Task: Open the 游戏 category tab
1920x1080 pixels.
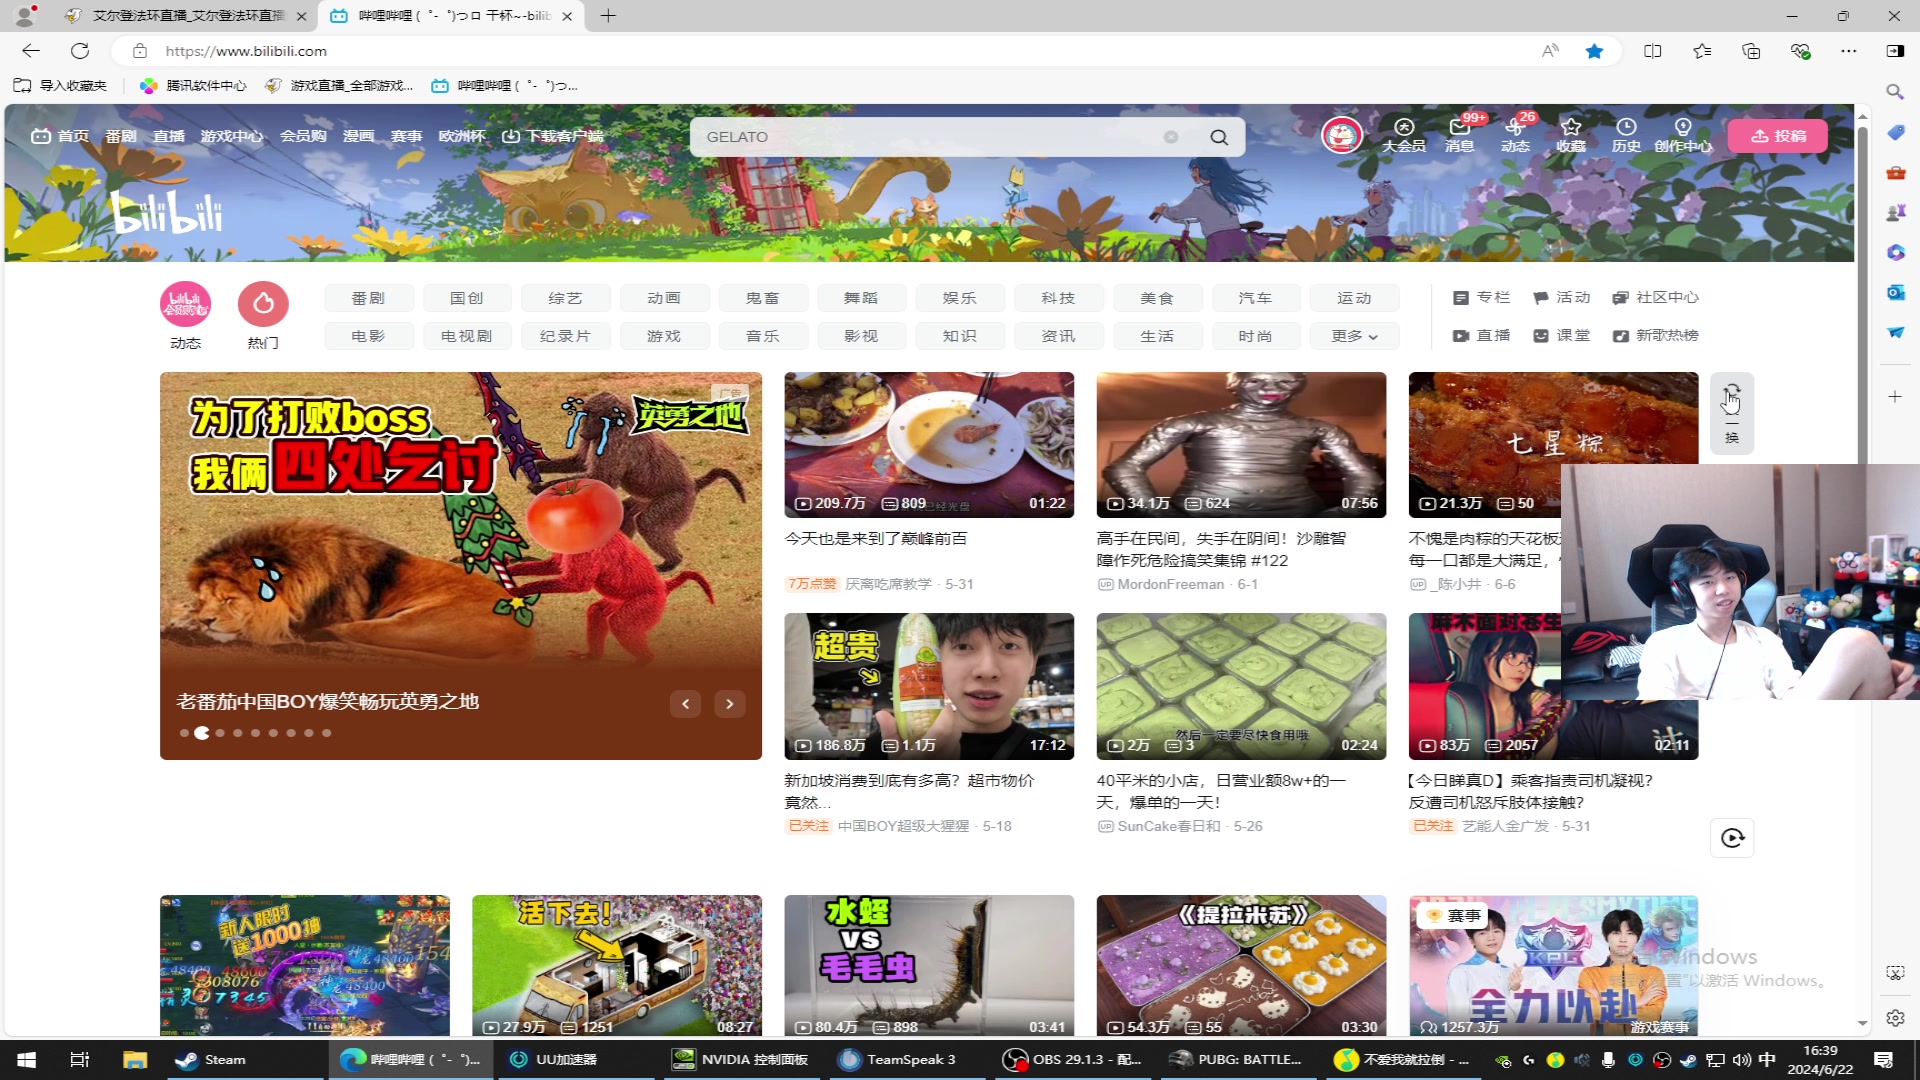Action: point(664,336)
